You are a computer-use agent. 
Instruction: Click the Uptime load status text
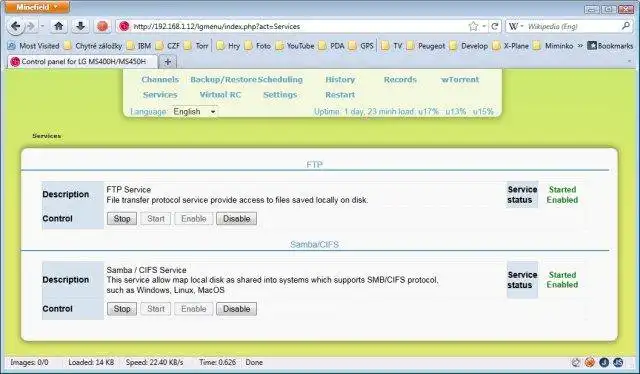coord(404,111)
